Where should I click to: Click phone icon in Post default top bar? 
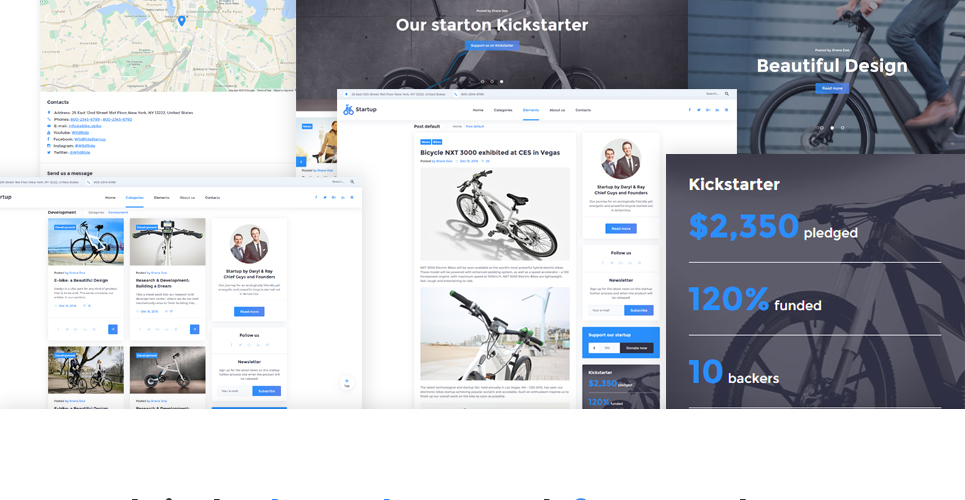pyautogui.click(x=455, y=94)
